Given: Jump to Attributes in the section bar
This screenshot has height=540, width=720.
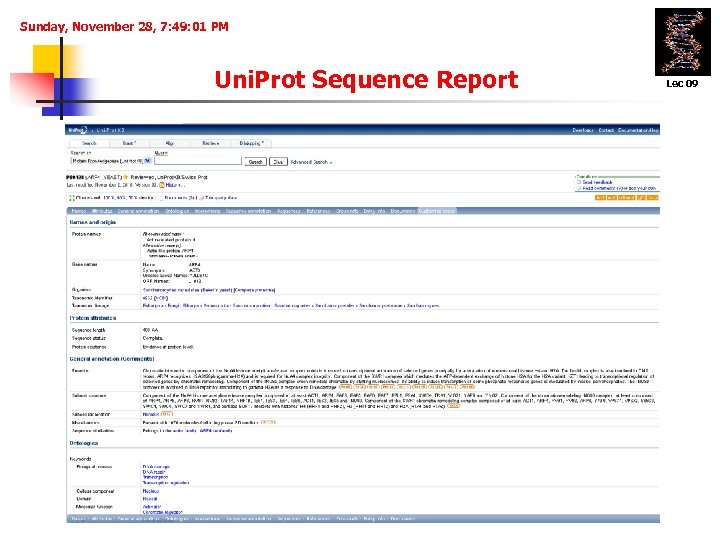Looking at the screenshot, I should pos(101,211).
